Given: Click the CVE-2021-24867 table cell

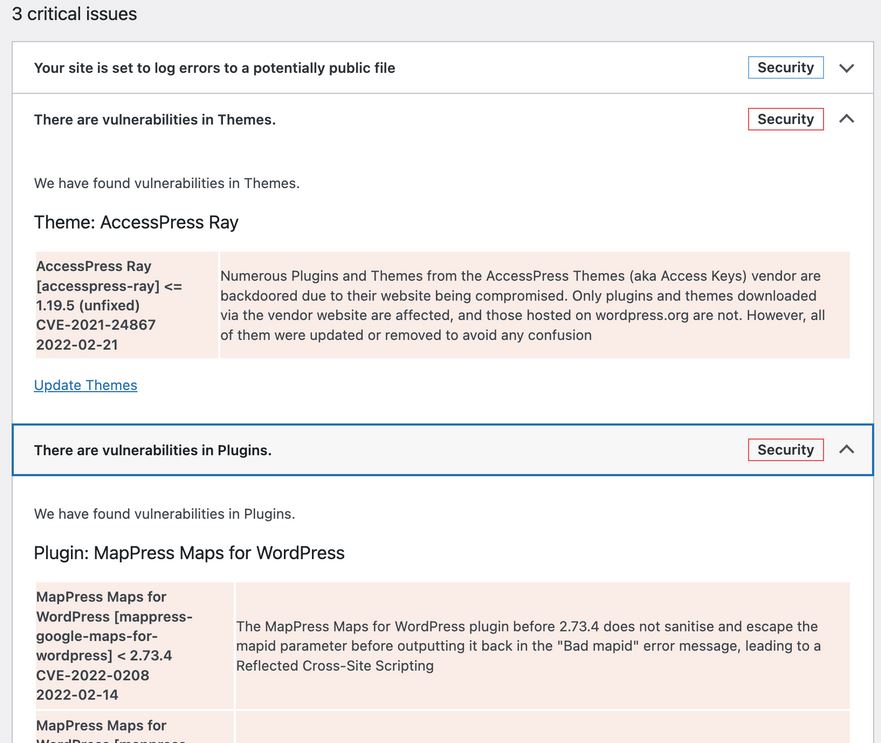Looking at the screenshot, I should (127, 305).
